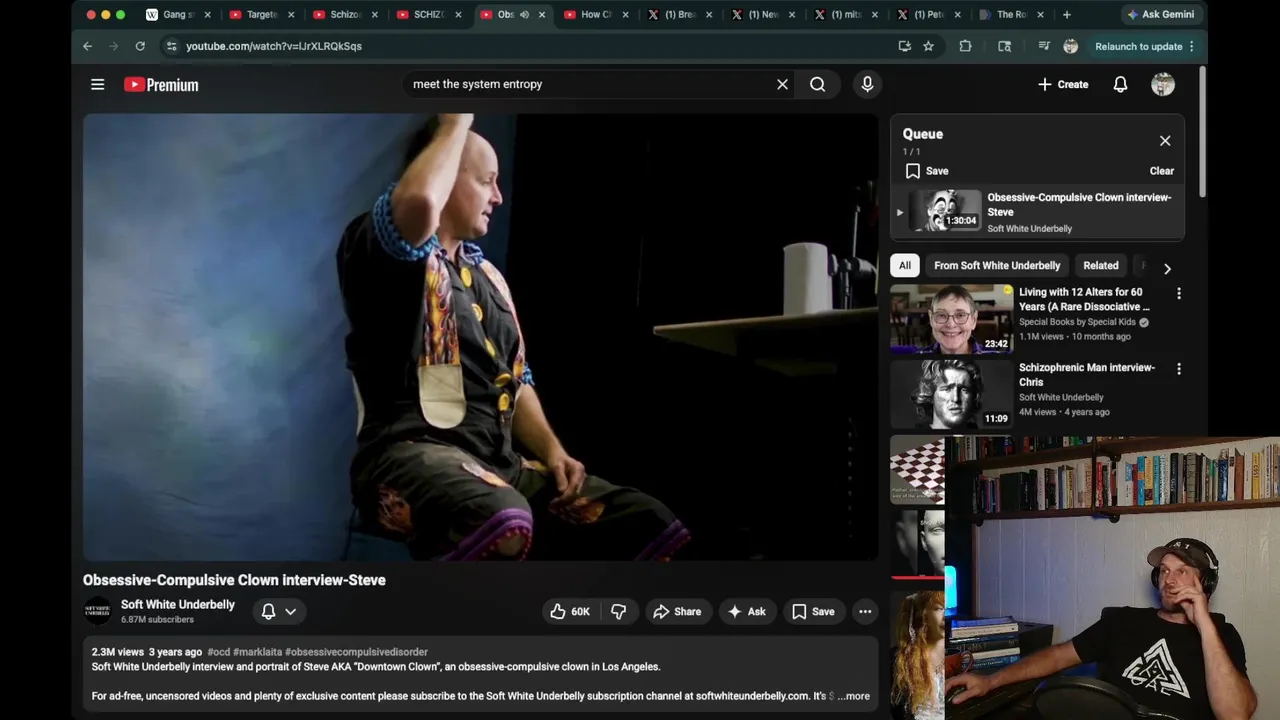1280x720 pixels.
Task: Go forward in browser history
Action: pos(113,46)
